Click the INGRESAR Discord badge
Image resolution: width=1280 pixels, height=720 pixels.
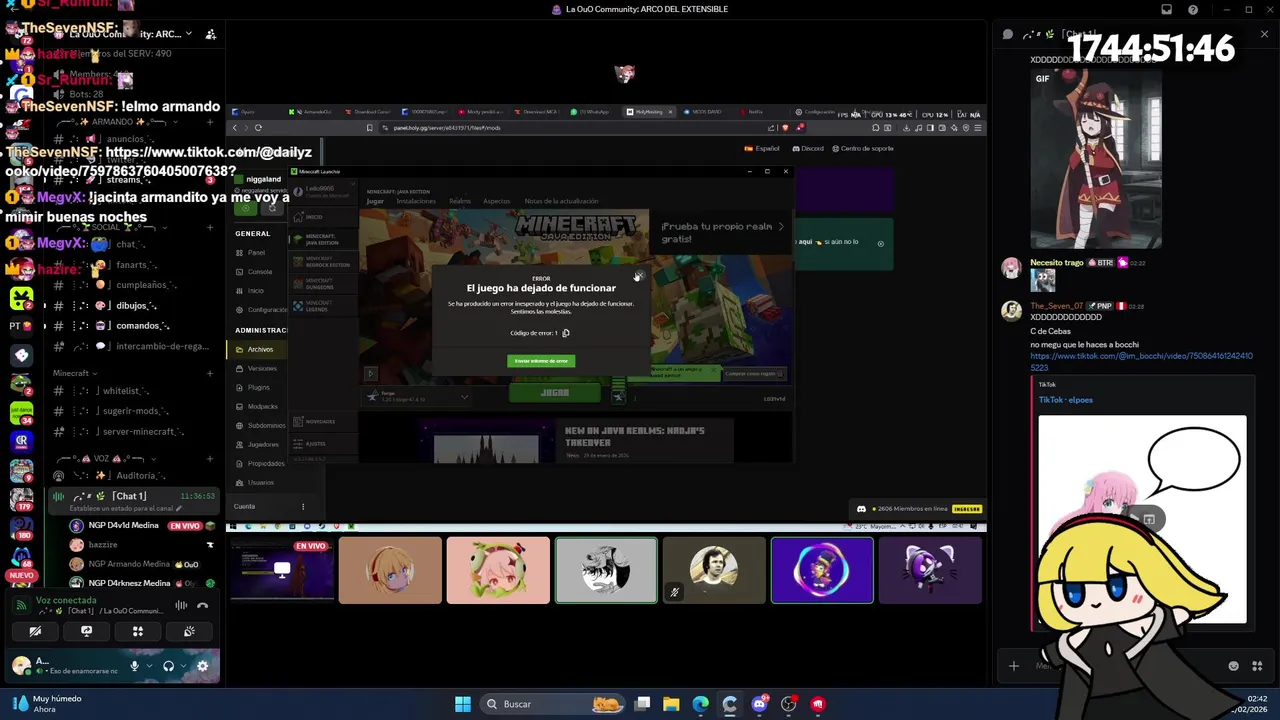tap(967, 509)
